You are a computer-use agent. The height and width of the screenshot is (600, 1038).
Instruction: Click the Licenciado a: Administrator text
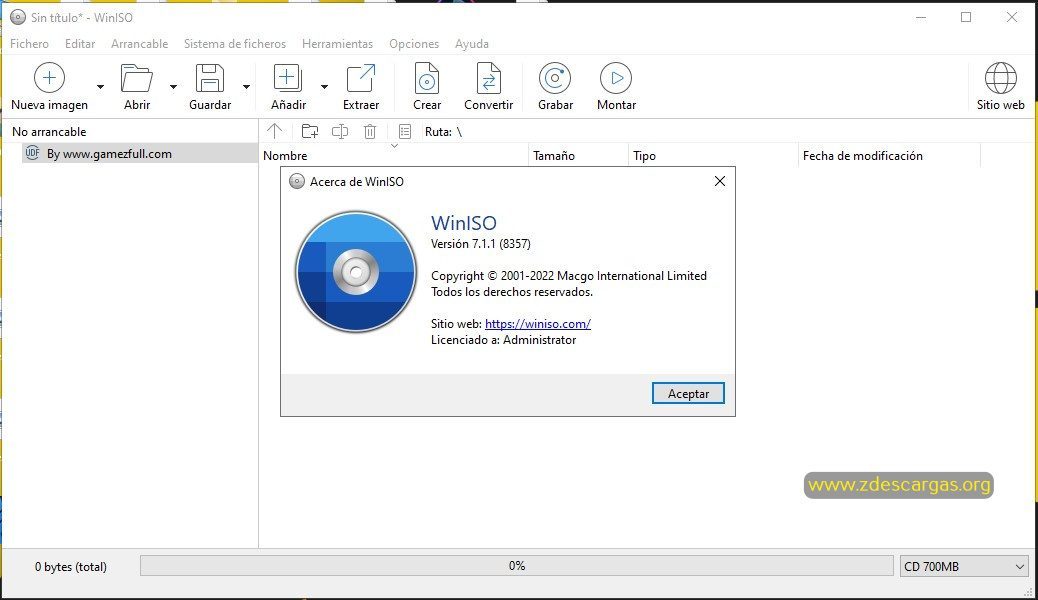[503, 340]
